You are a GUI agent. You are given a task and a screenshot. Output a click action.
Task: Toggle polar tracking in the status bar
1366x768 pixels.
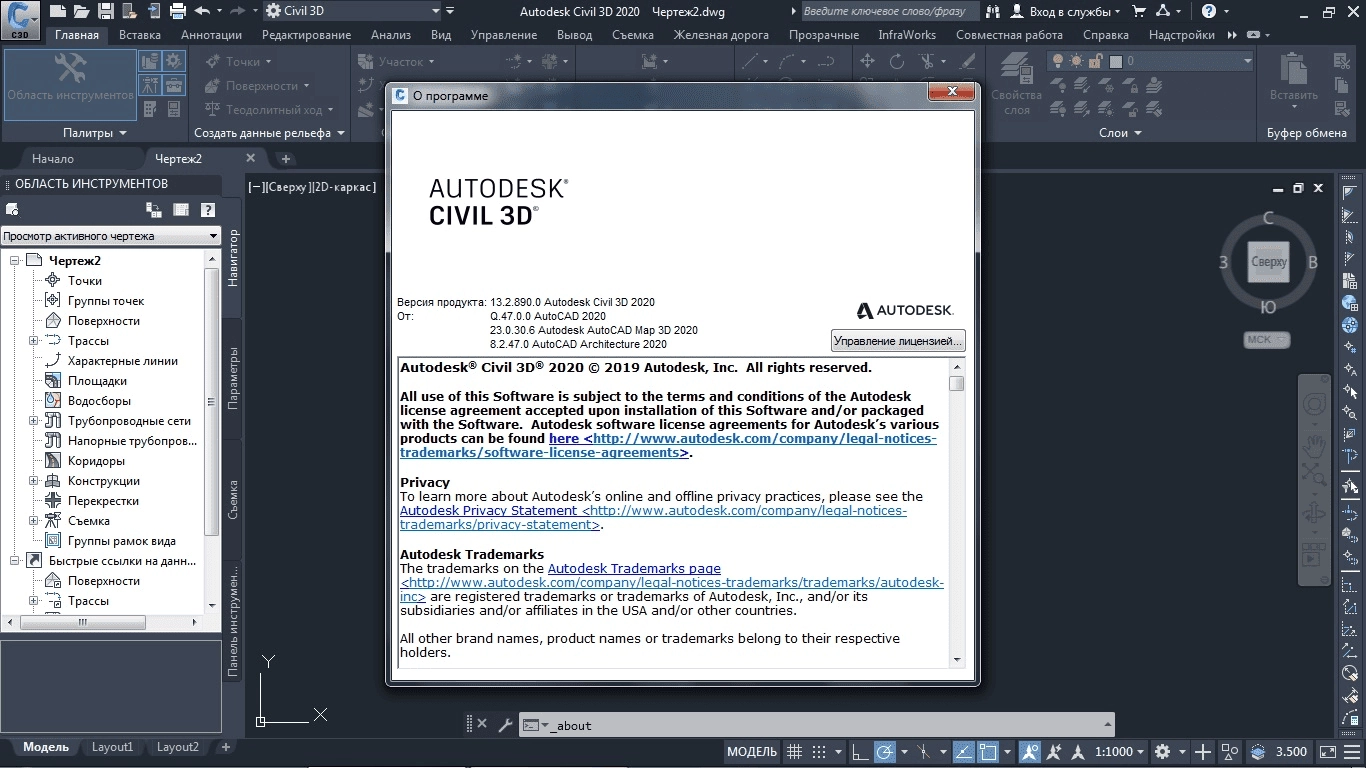tap(885, 751)
